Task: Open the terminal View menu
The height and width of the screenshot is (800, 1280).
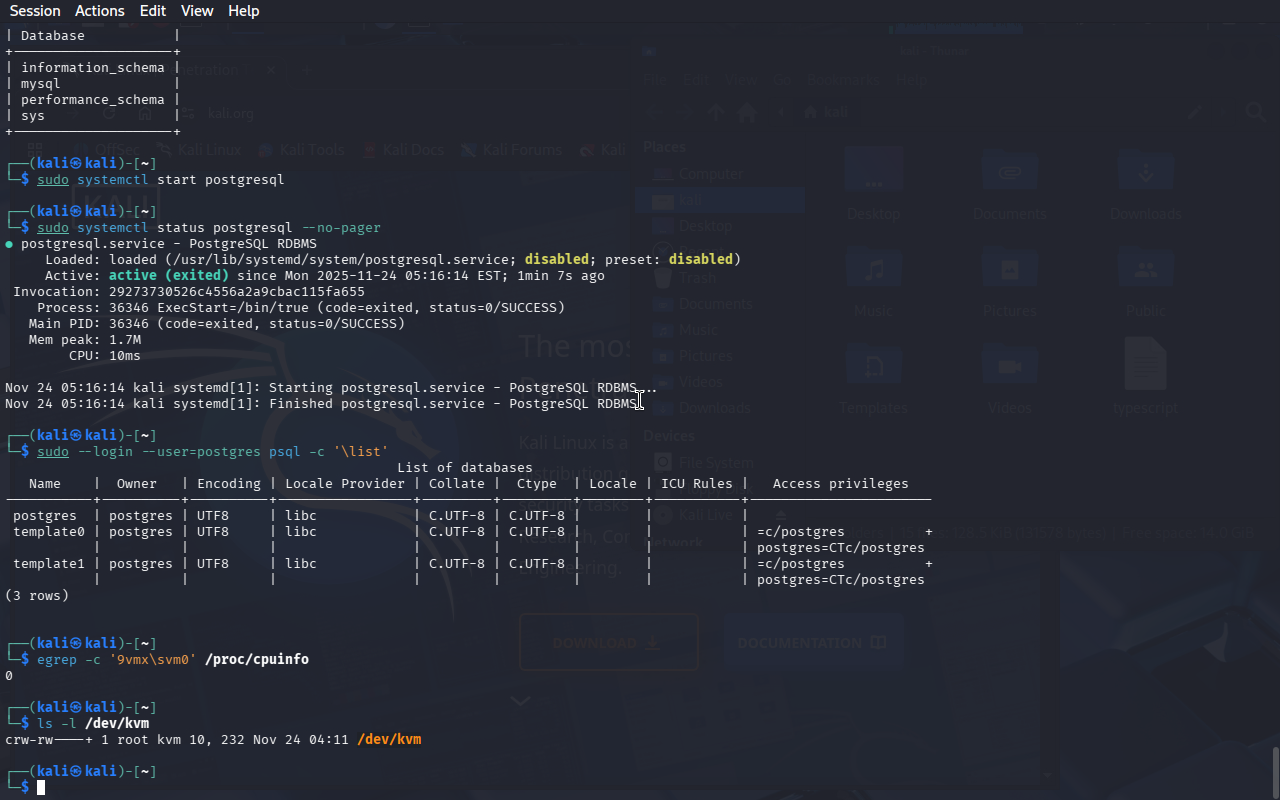Action: click(197, 11)
